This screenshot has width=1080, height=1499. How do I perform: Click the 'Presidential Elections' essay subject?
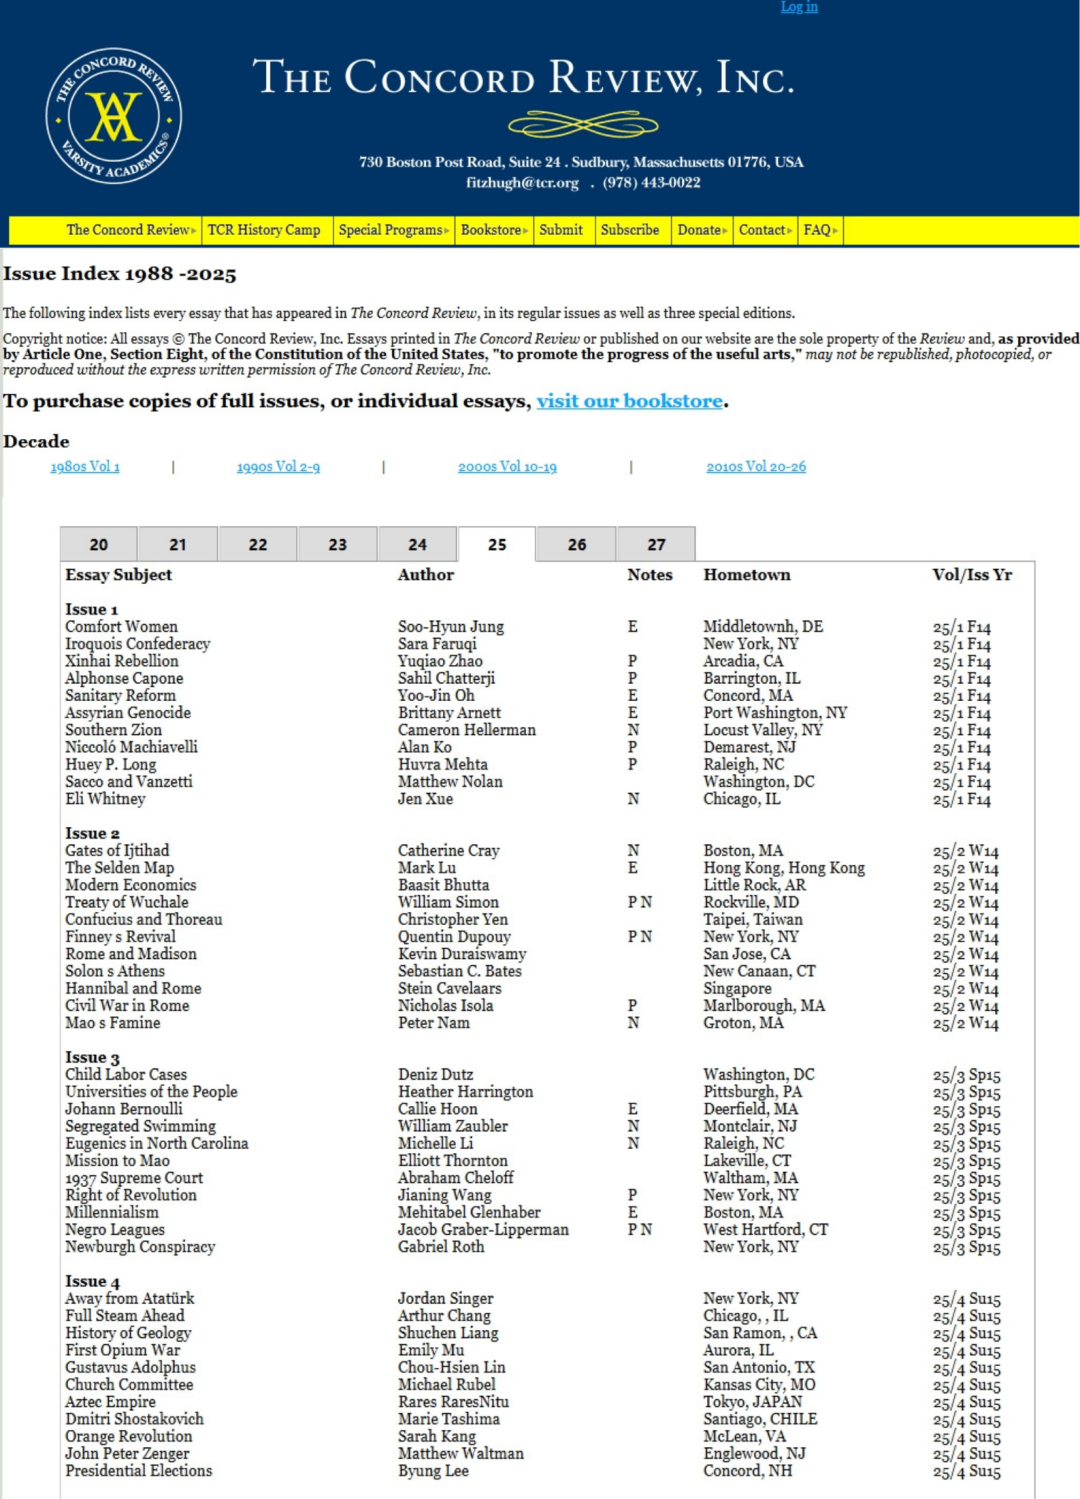click(x=139, y=1471)
